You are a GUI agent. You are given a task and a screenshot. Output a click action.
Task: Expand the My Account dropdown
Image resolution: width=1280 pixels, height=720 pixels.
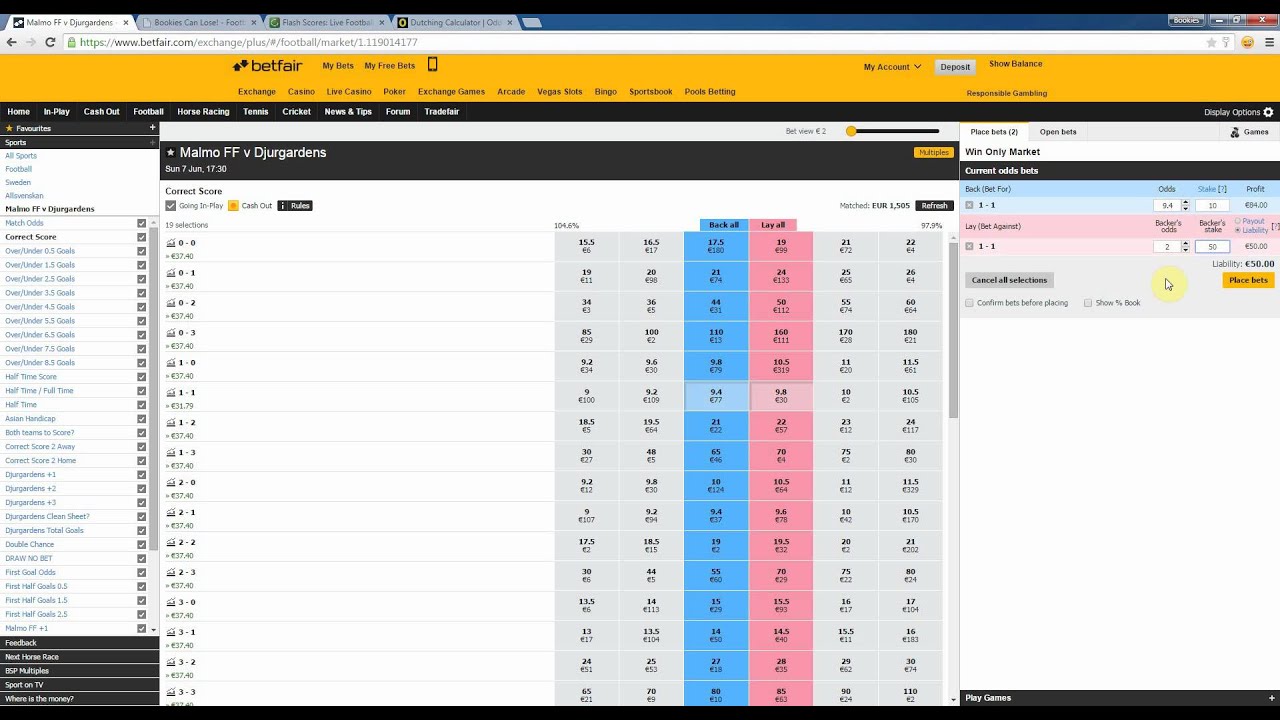click(892, 67)
